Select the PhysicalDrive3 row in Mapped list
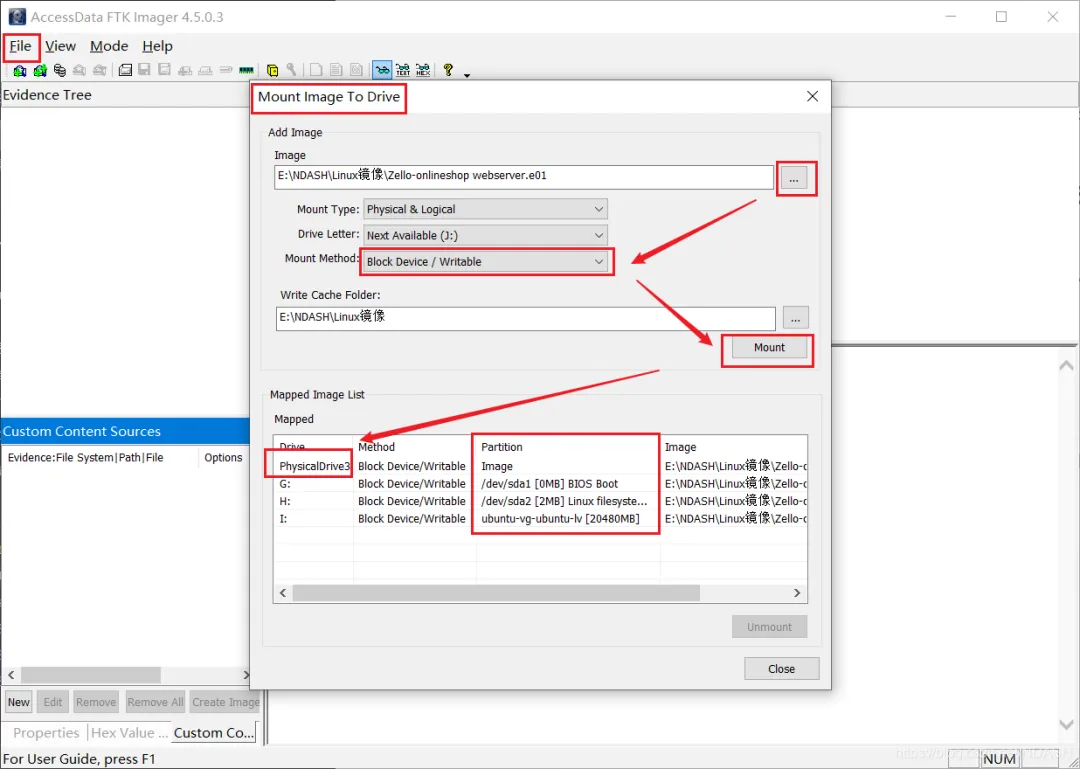 539,466
